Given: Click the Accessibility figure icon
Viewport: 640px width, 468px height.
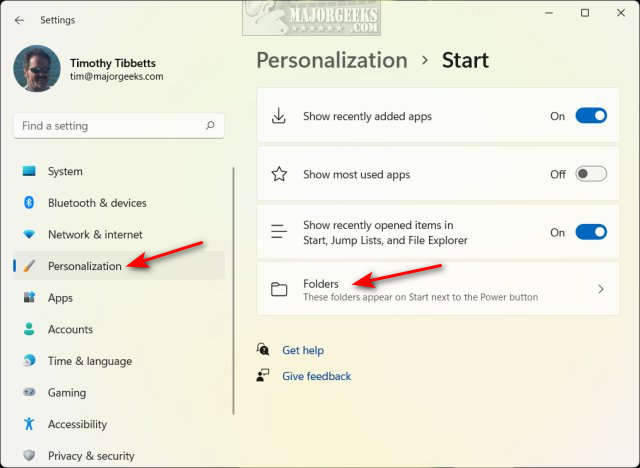Looking at the screenshot, I should 29,424.
